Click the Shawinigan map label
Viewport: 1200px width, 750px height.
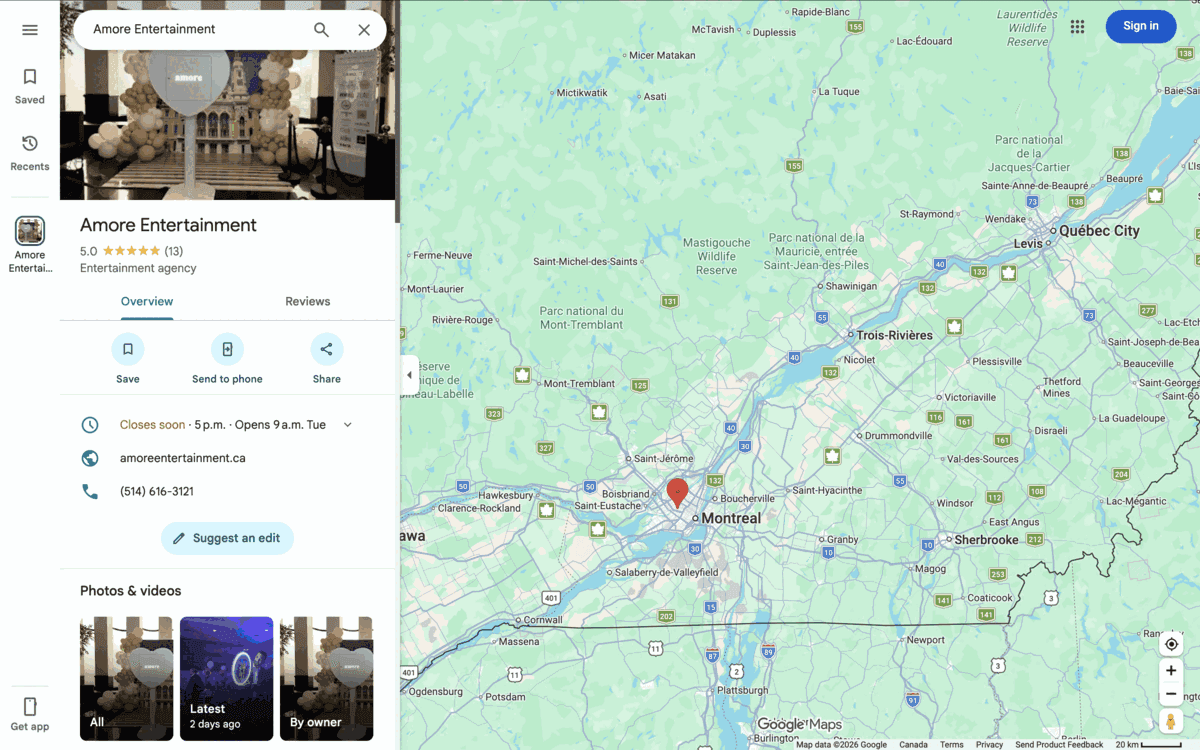[851, 286]
